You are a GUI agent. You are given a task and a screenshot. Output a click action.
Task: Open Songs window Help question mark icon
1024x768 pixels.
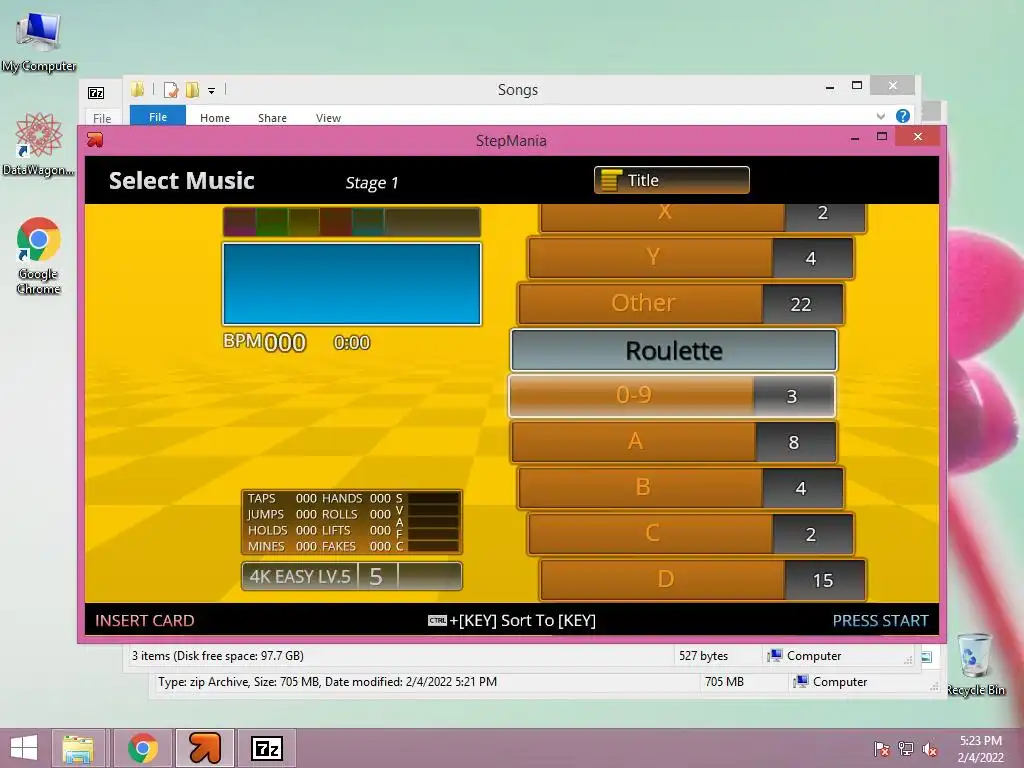(903, 116)
